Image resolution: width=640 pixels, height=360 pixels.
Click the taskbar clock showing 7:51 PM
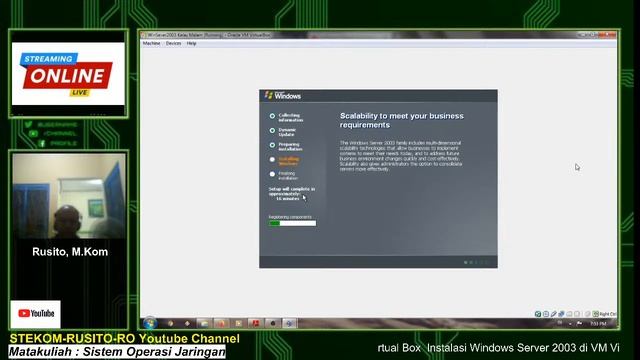(598, 324)
